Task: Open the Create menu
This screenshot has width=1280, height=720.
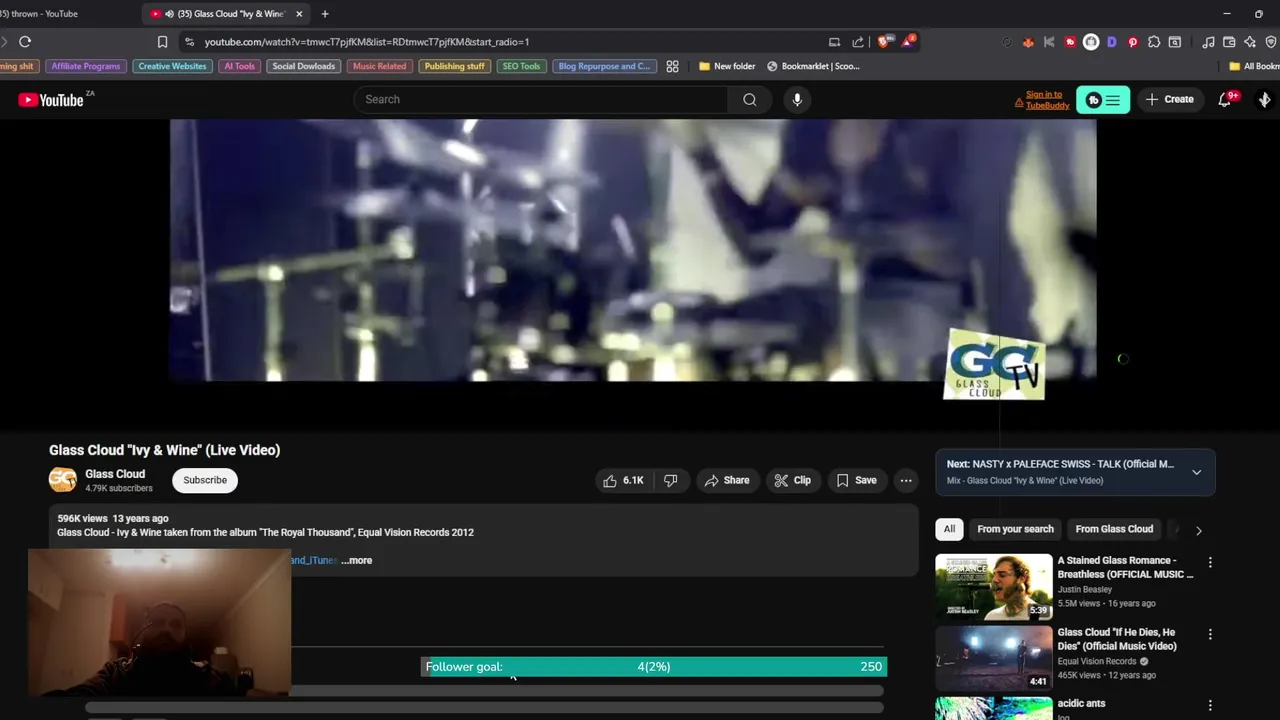Action: coord(1170,99)
